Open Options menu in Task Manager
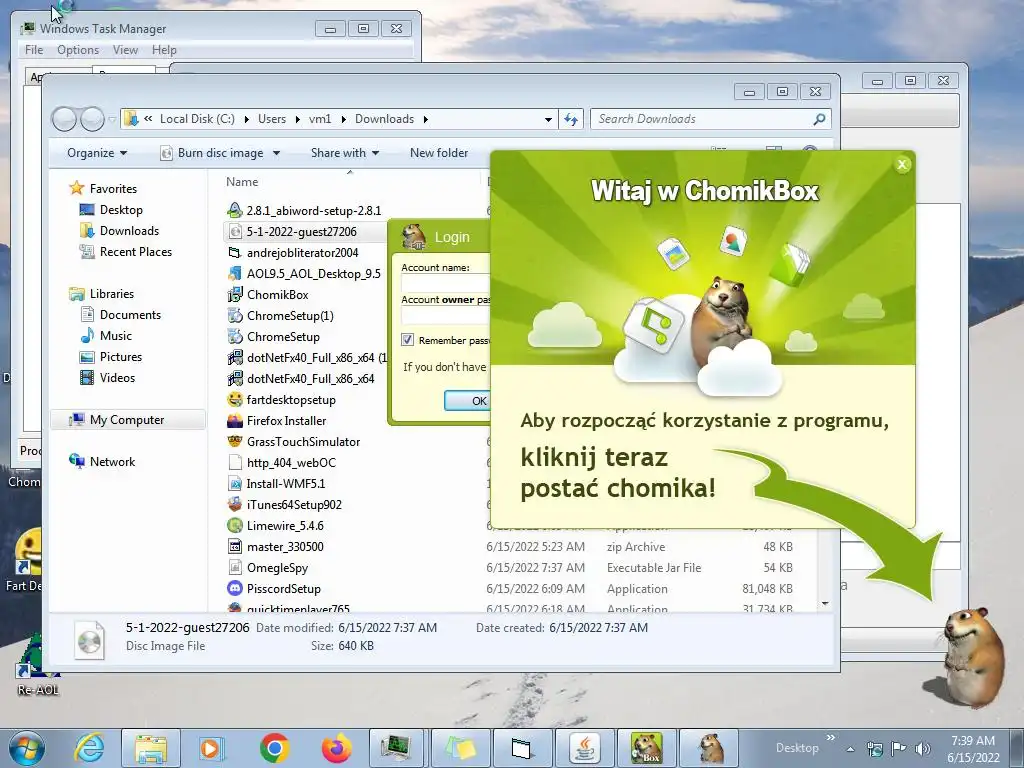 [x=78, y=50]
